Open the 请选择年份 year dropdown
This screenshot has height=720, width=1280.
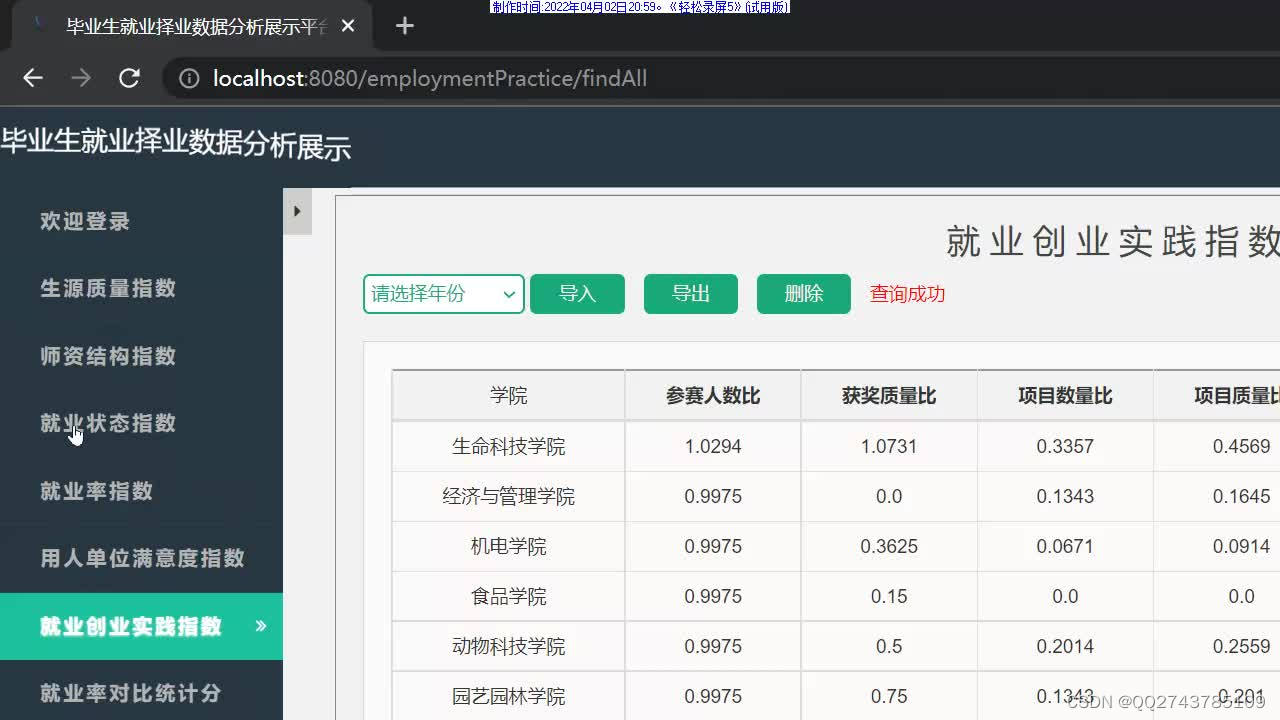pyautogui.click(x=444, y=294)
